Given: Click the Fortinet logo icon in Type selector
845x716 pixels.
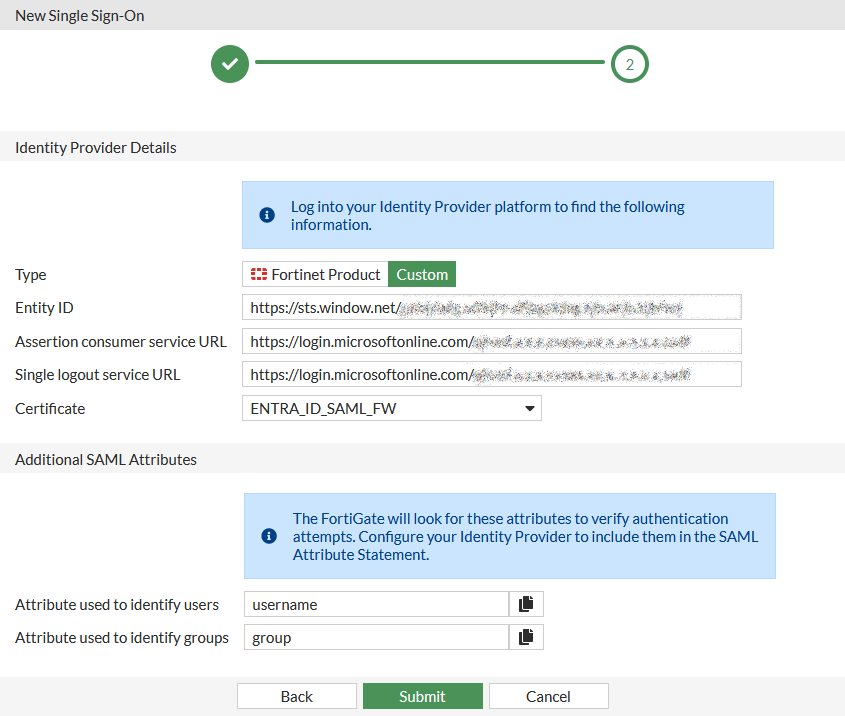Looking at the screenshot, I should [x=259, y=274].
